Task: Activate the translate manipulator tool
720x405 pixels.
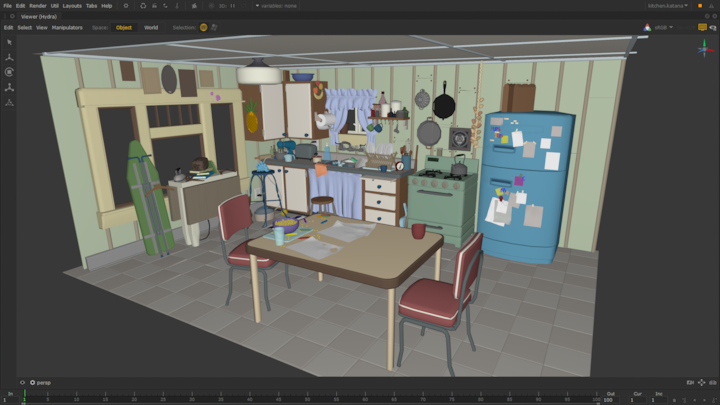Action: pyautogui.click(x=9, y=57)
